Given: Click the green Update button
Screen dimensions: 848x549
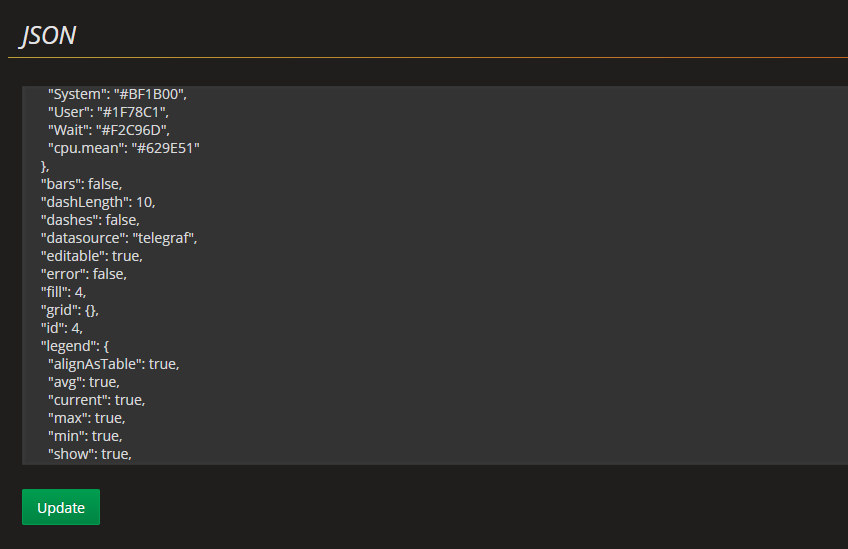Looking at the screenshot, I should click(61, 507).
